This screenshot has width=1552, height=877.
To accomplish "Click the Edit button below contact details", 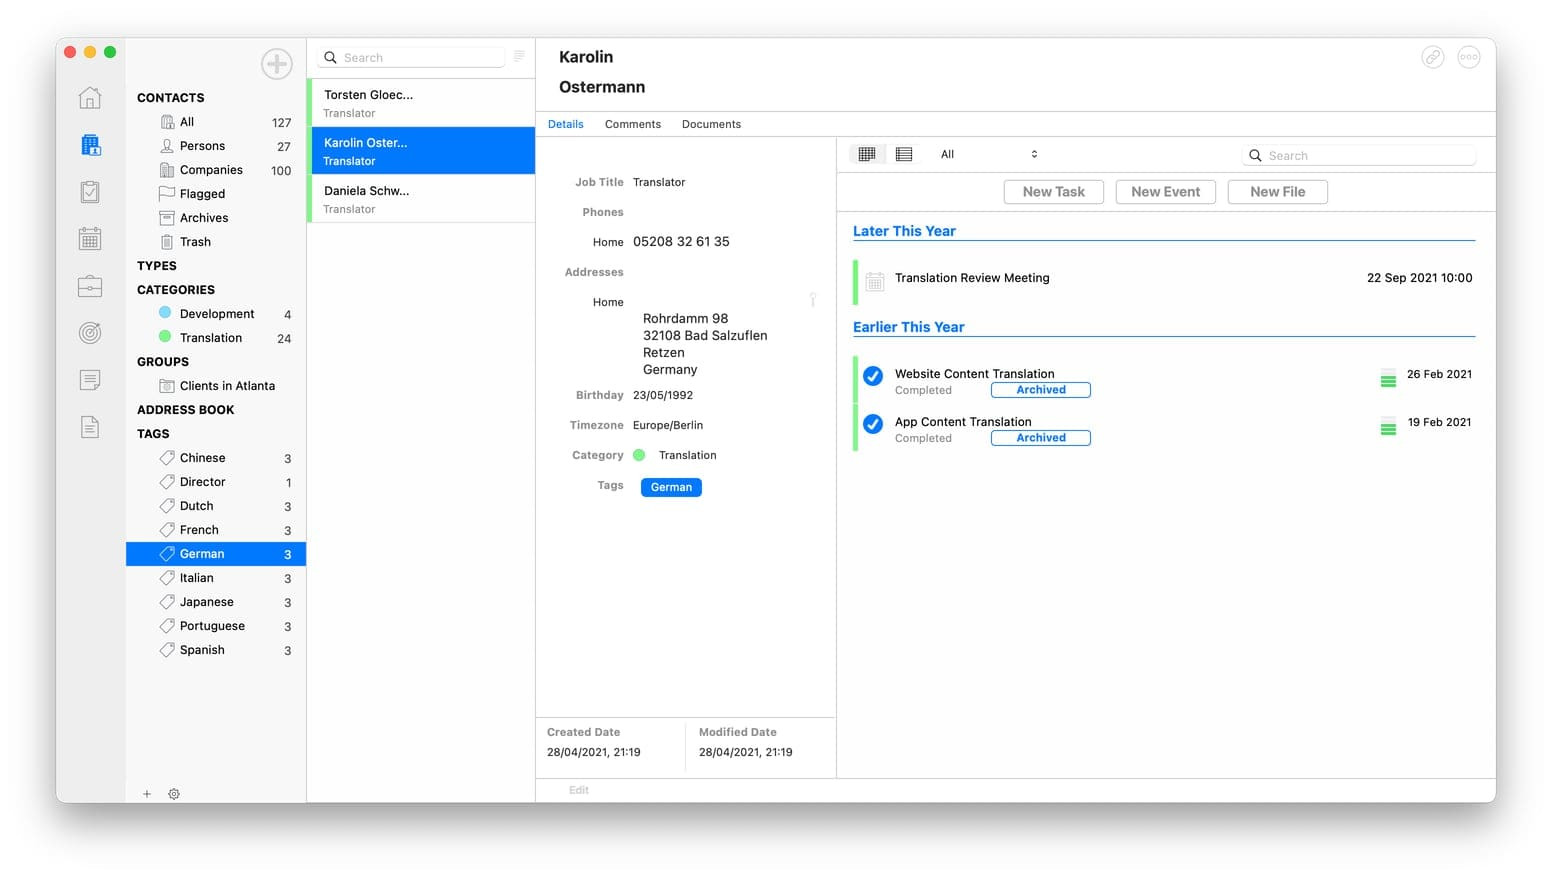I will click(x=579, y=790).
